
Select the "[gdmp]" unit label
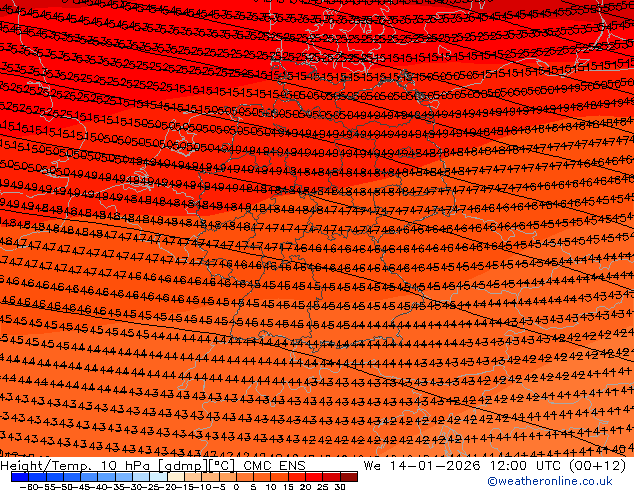[182, 466]
